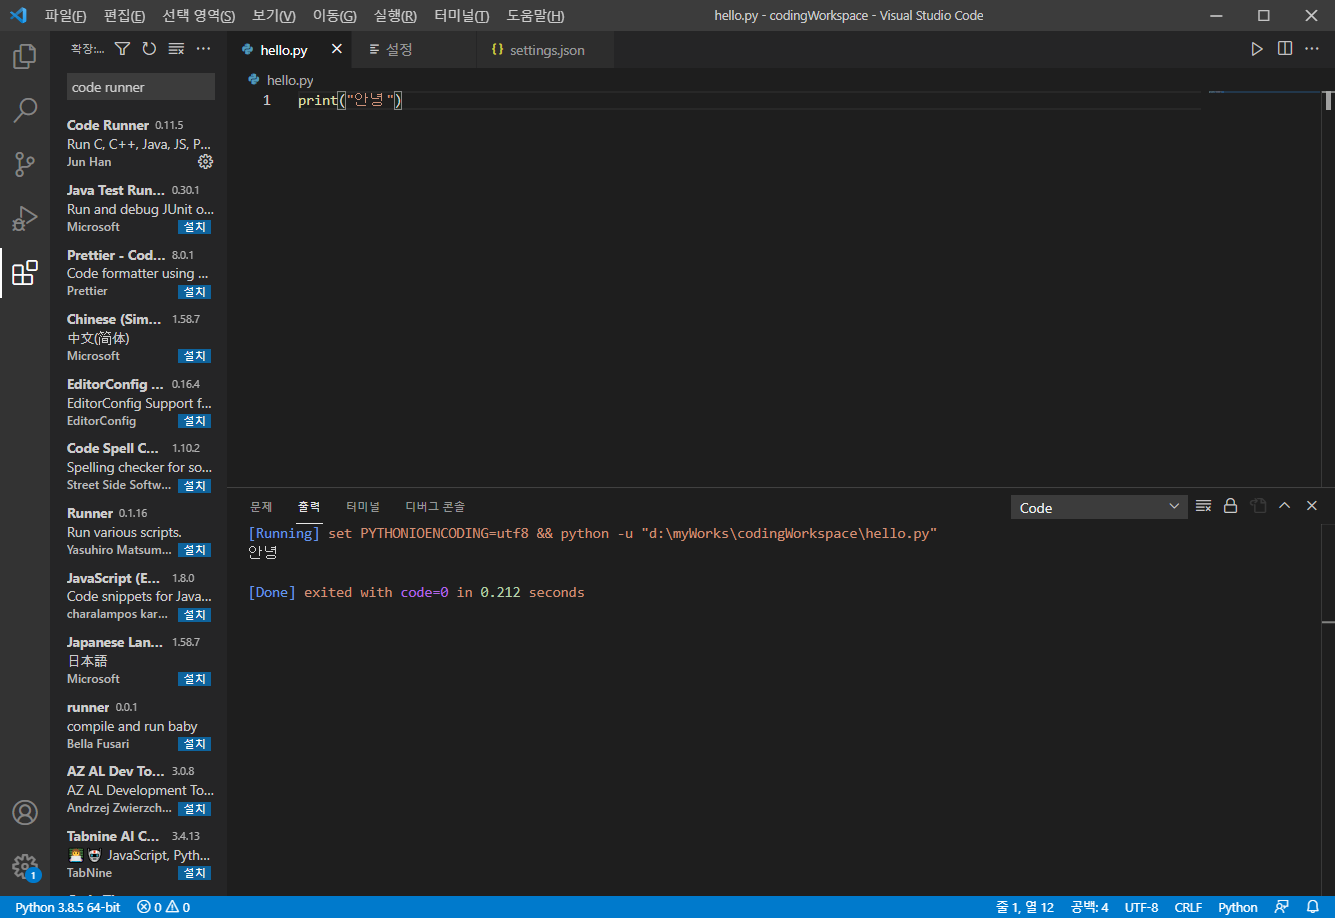Click the extension search box
Image resolution: width=1335 pixels, height=918 pixels.
point(141,87)
